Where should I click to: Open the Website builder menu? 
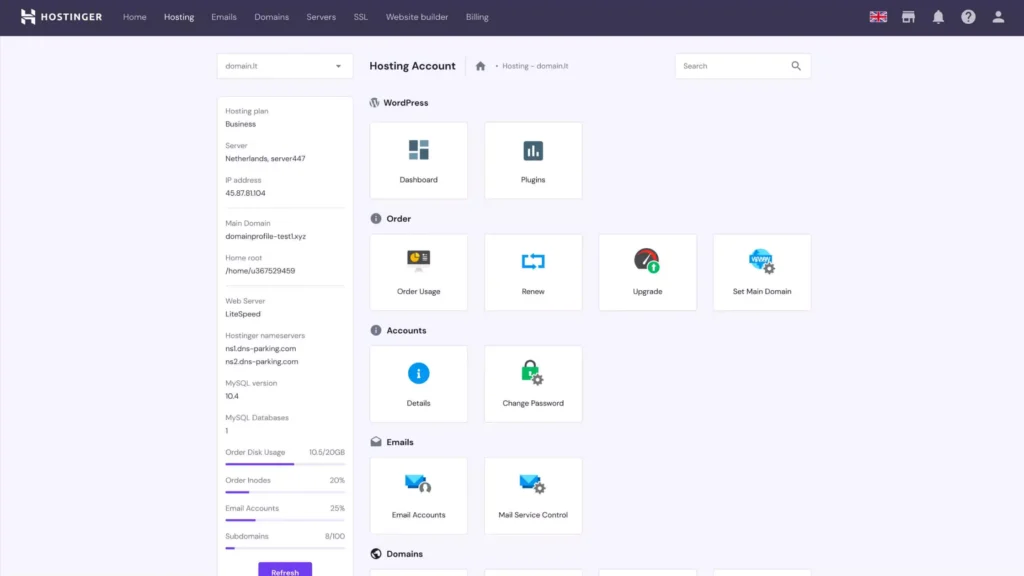coord(417,17)
